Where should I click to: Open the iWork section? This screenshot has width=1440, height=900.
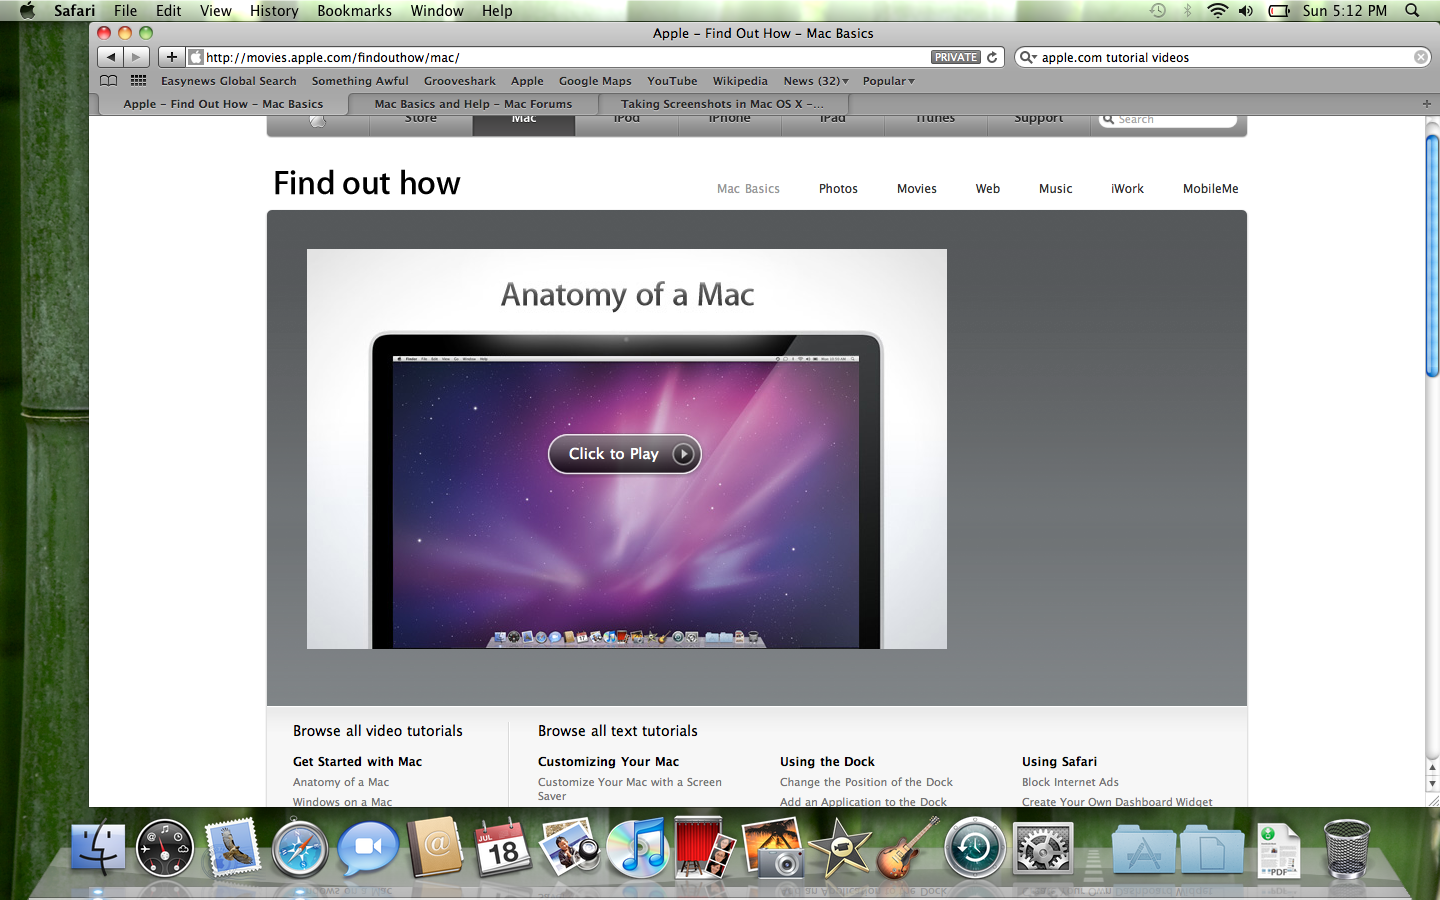1127,189
